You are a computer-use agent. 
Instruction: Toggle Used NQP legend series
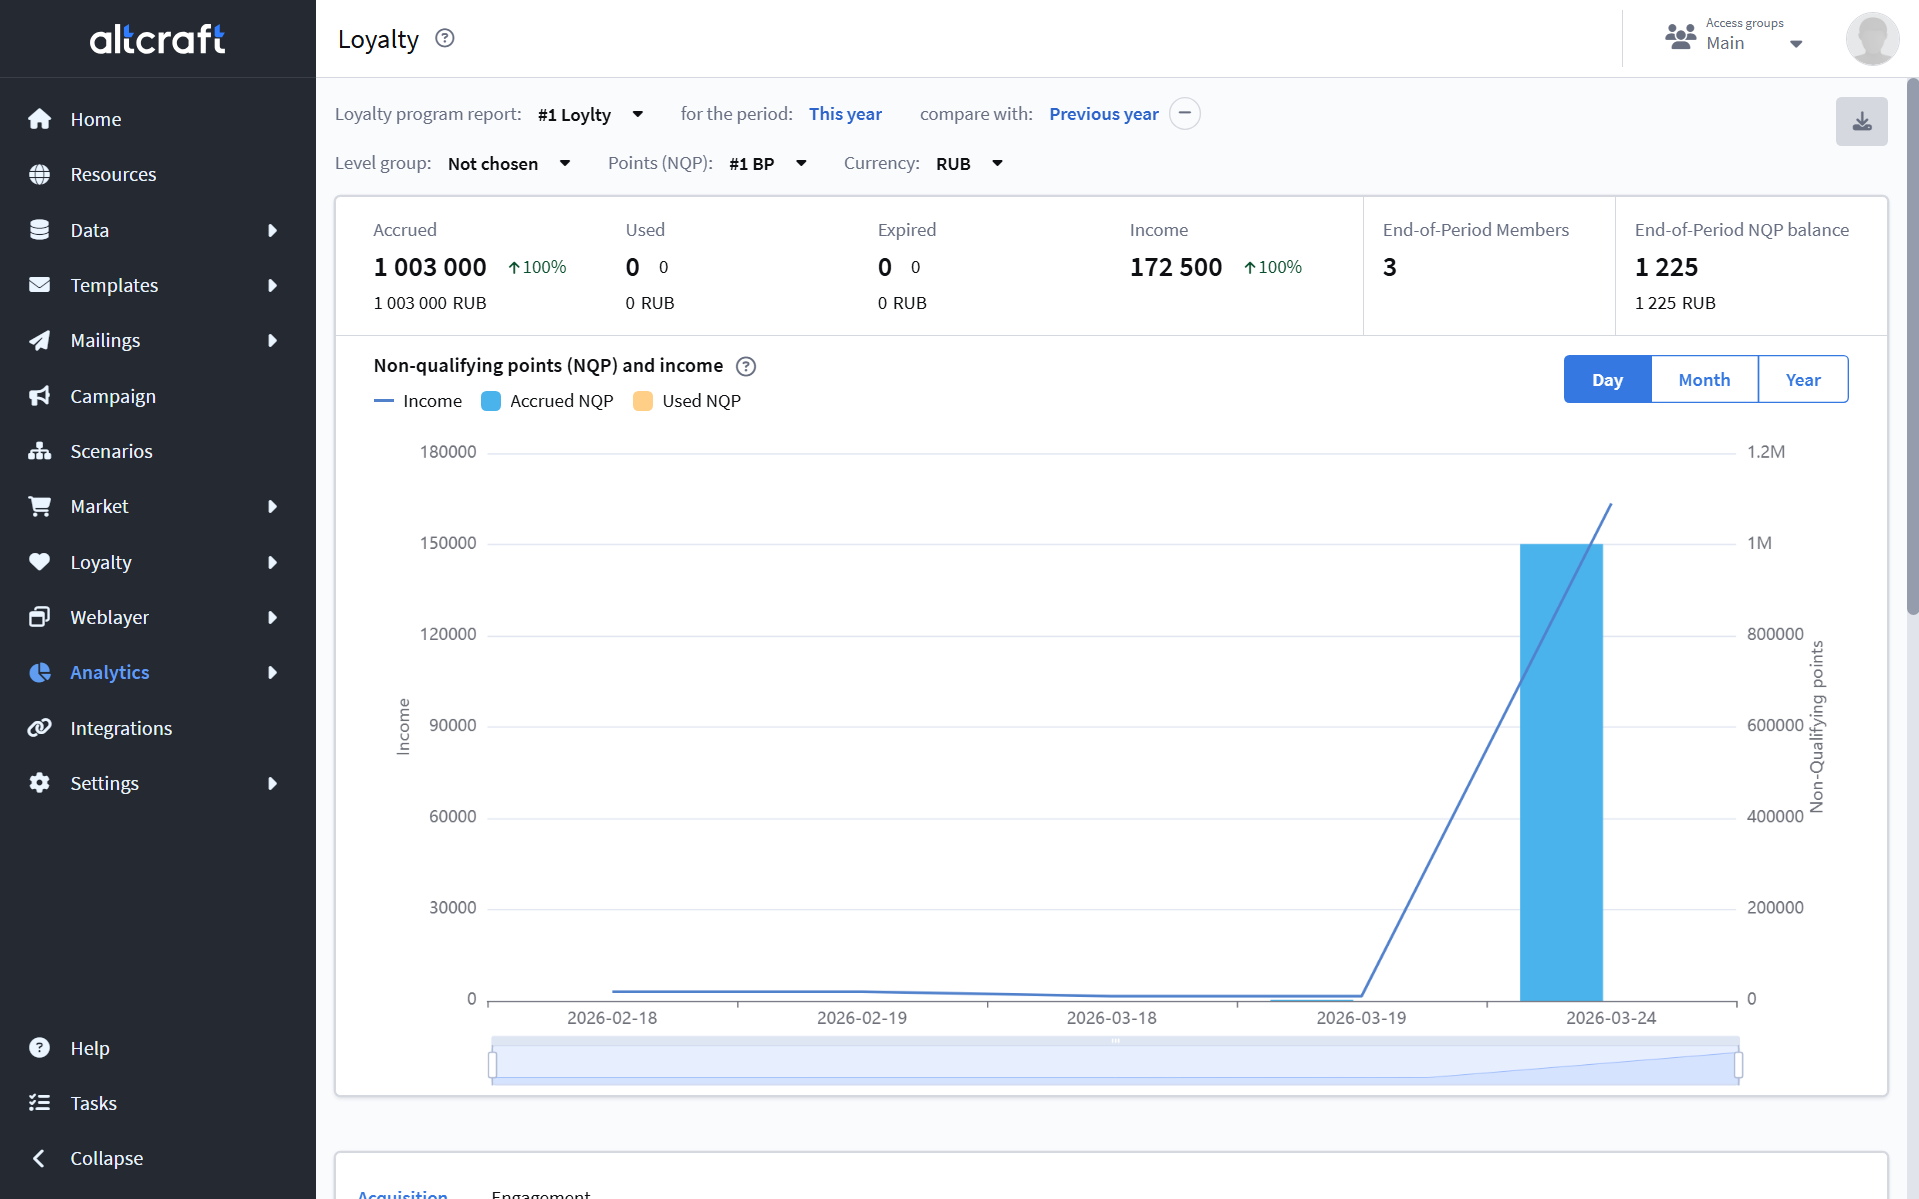688,401
